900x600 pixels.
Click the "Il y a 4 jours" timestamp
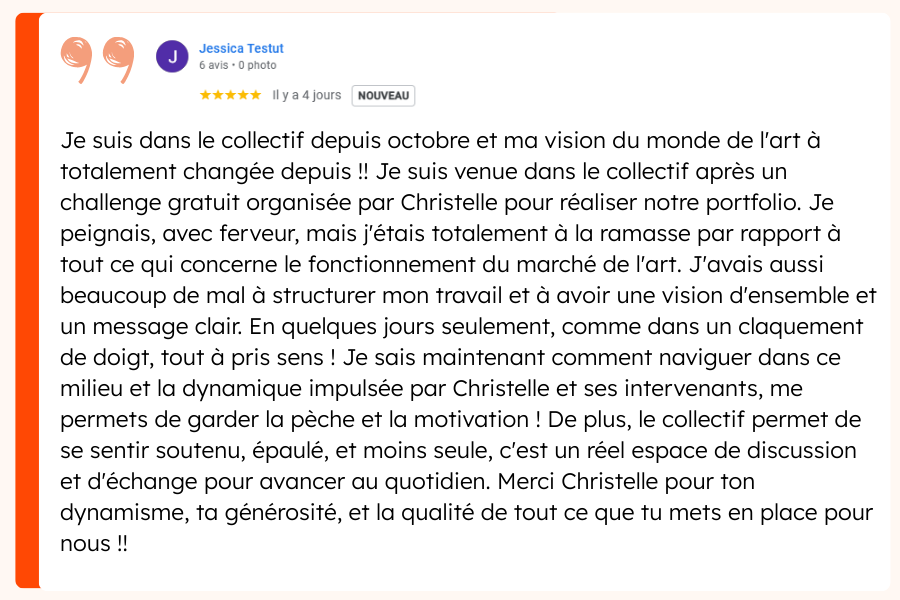tap(306, 95)
